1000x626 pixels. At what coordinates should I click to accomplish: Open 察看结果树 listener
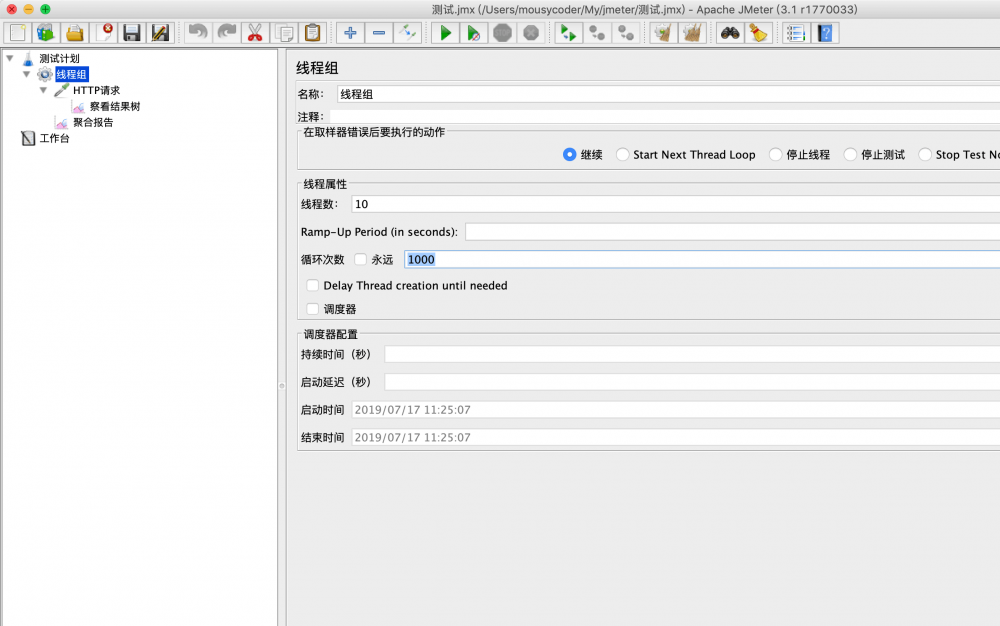click(x=115, y=106)
